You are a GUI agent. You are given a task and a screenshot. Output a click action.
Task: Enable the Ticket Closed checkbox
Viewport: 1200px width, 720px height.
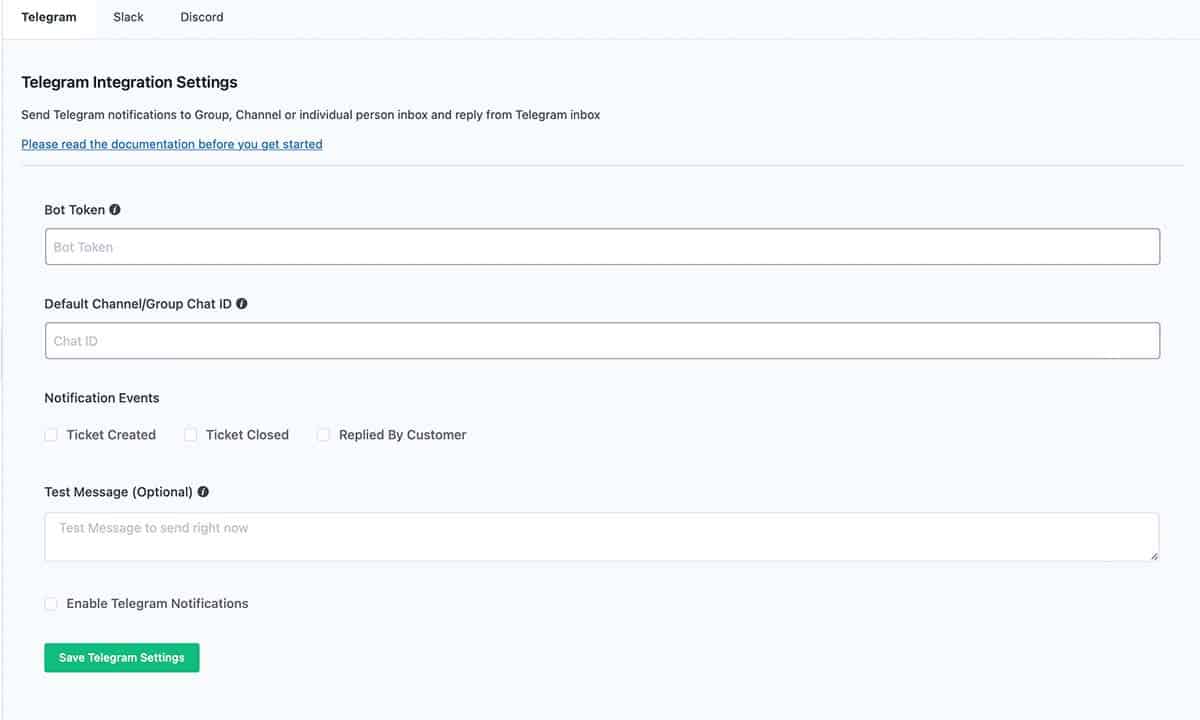[190, 435]
